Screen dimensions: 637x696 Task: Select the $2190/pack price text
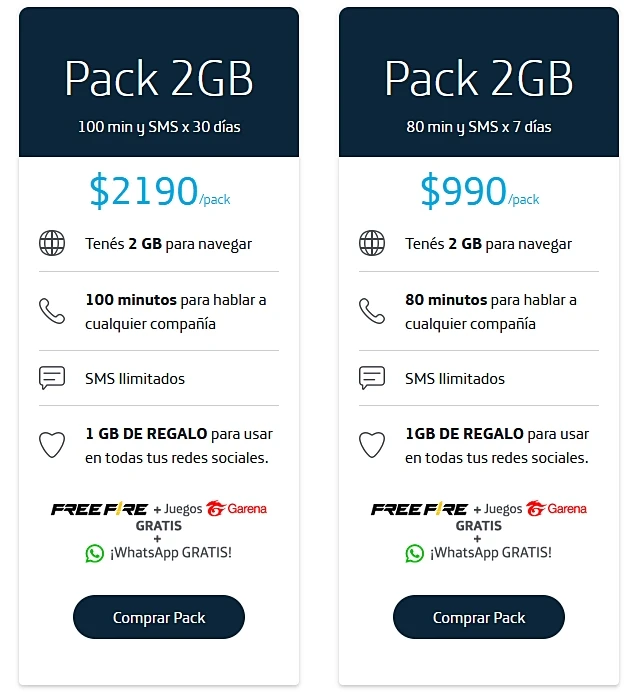click(159, 191)
